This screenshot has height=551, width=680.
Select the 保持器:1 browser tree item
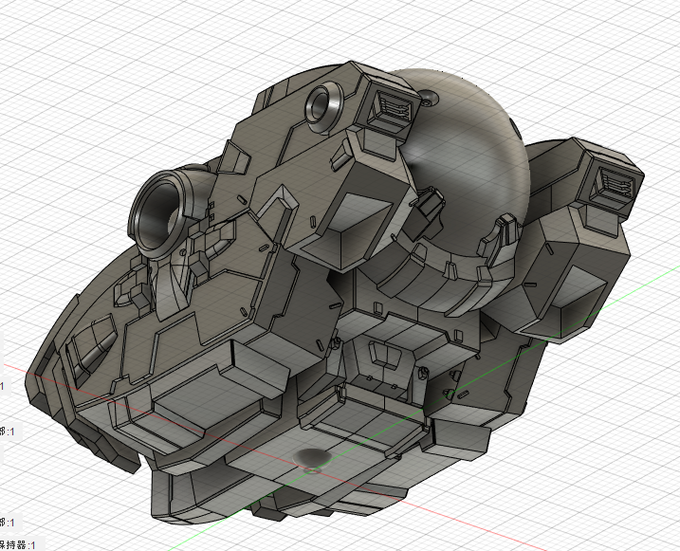click(18, 544)
